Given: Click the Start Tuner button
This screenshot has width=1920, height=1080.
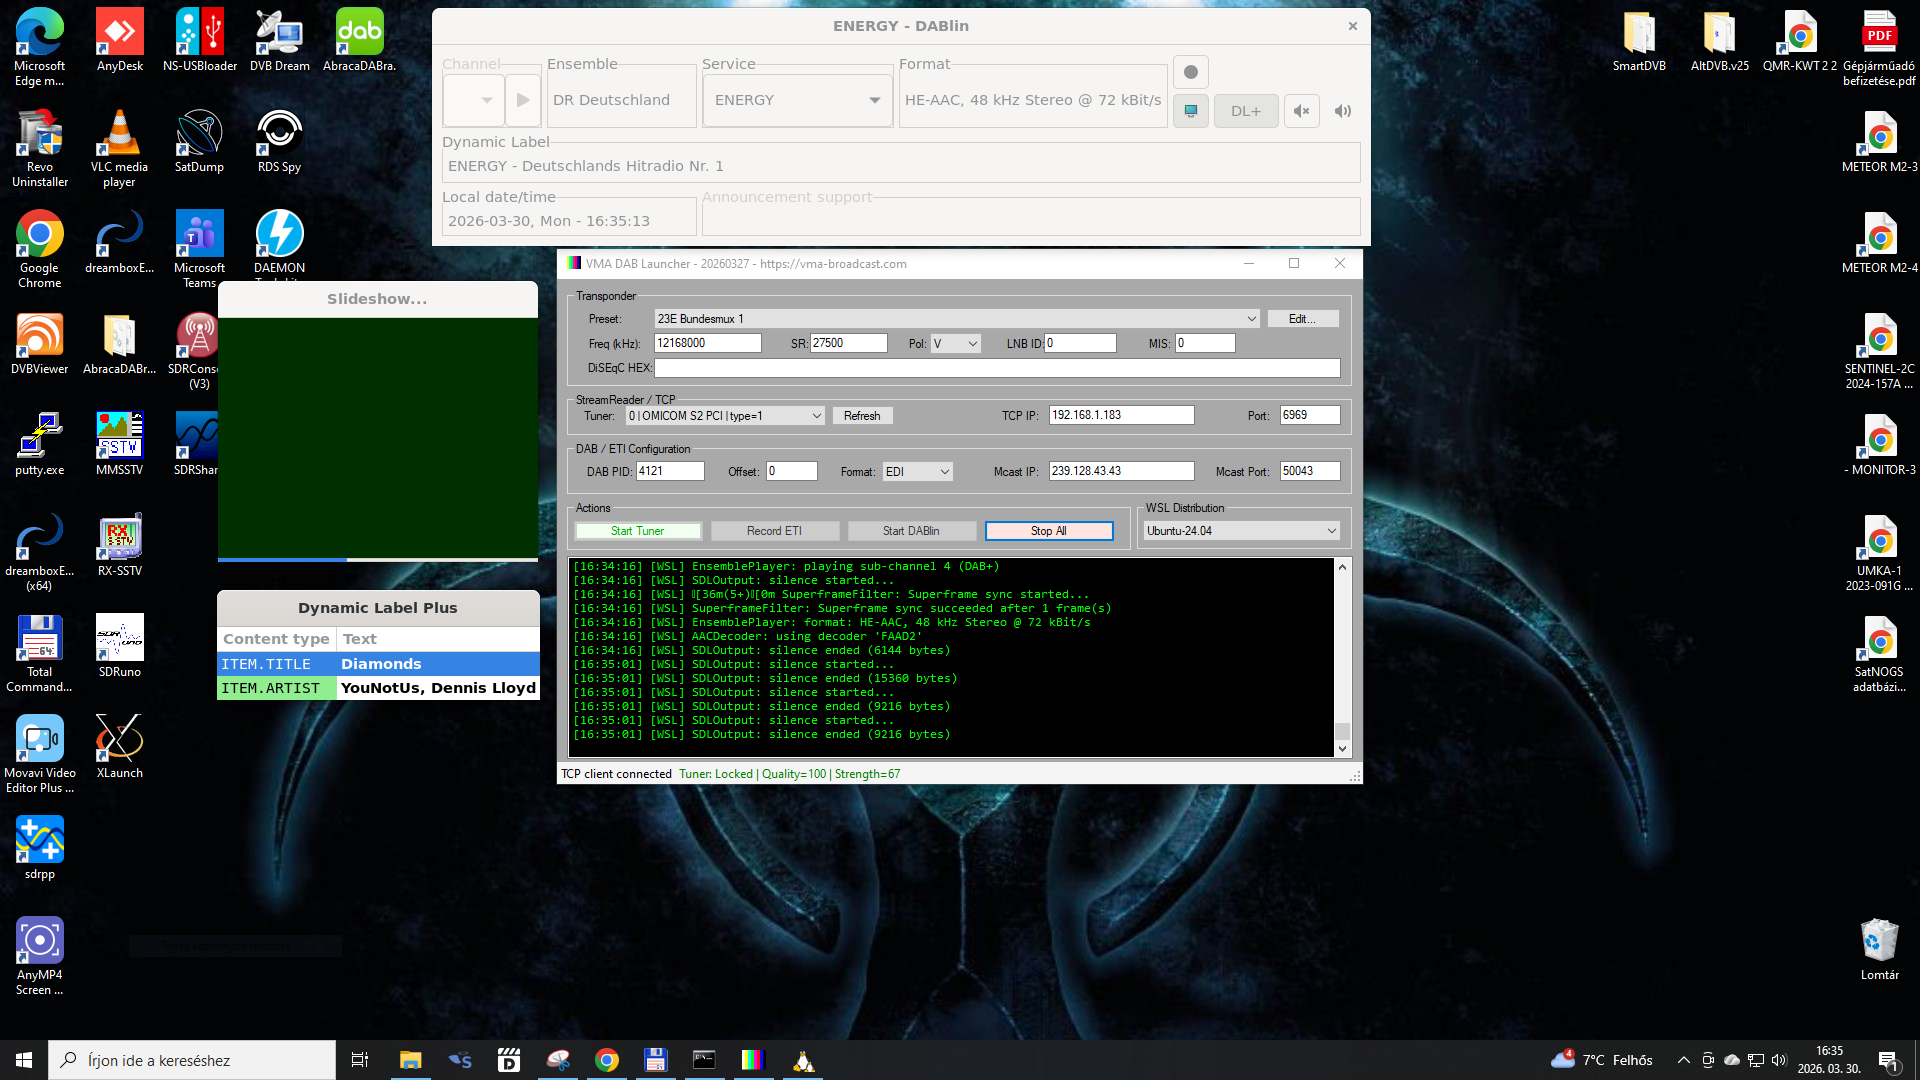Looking at the screenshot, I should coord(638,531).
